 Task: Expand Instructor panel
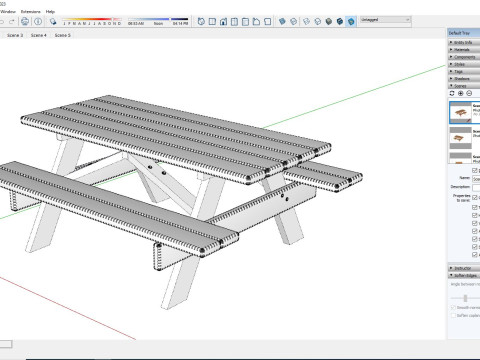pyautogui.click(x=464, y=268)
